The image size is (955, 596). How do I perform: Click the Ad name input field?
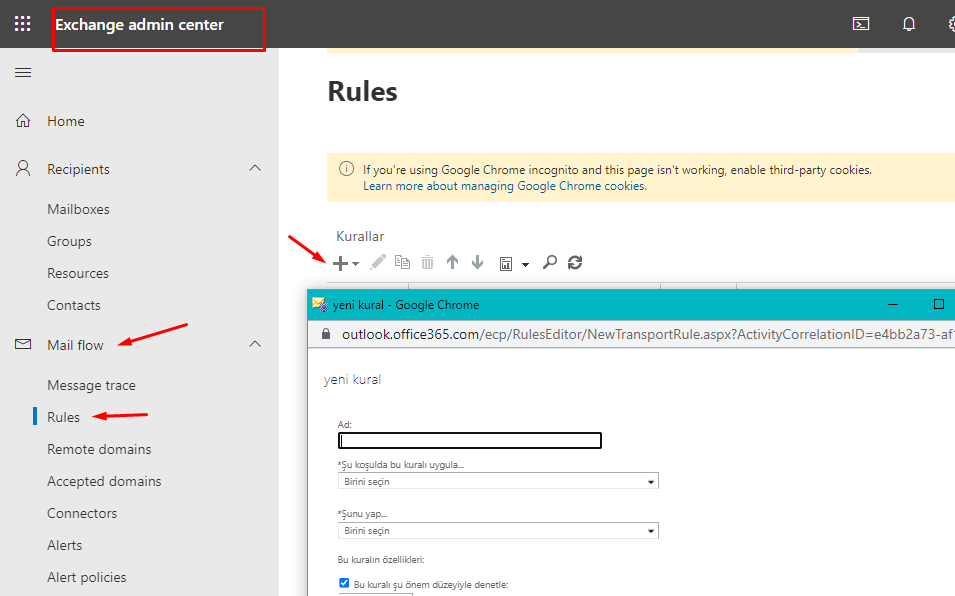click(x=470, y=440)
